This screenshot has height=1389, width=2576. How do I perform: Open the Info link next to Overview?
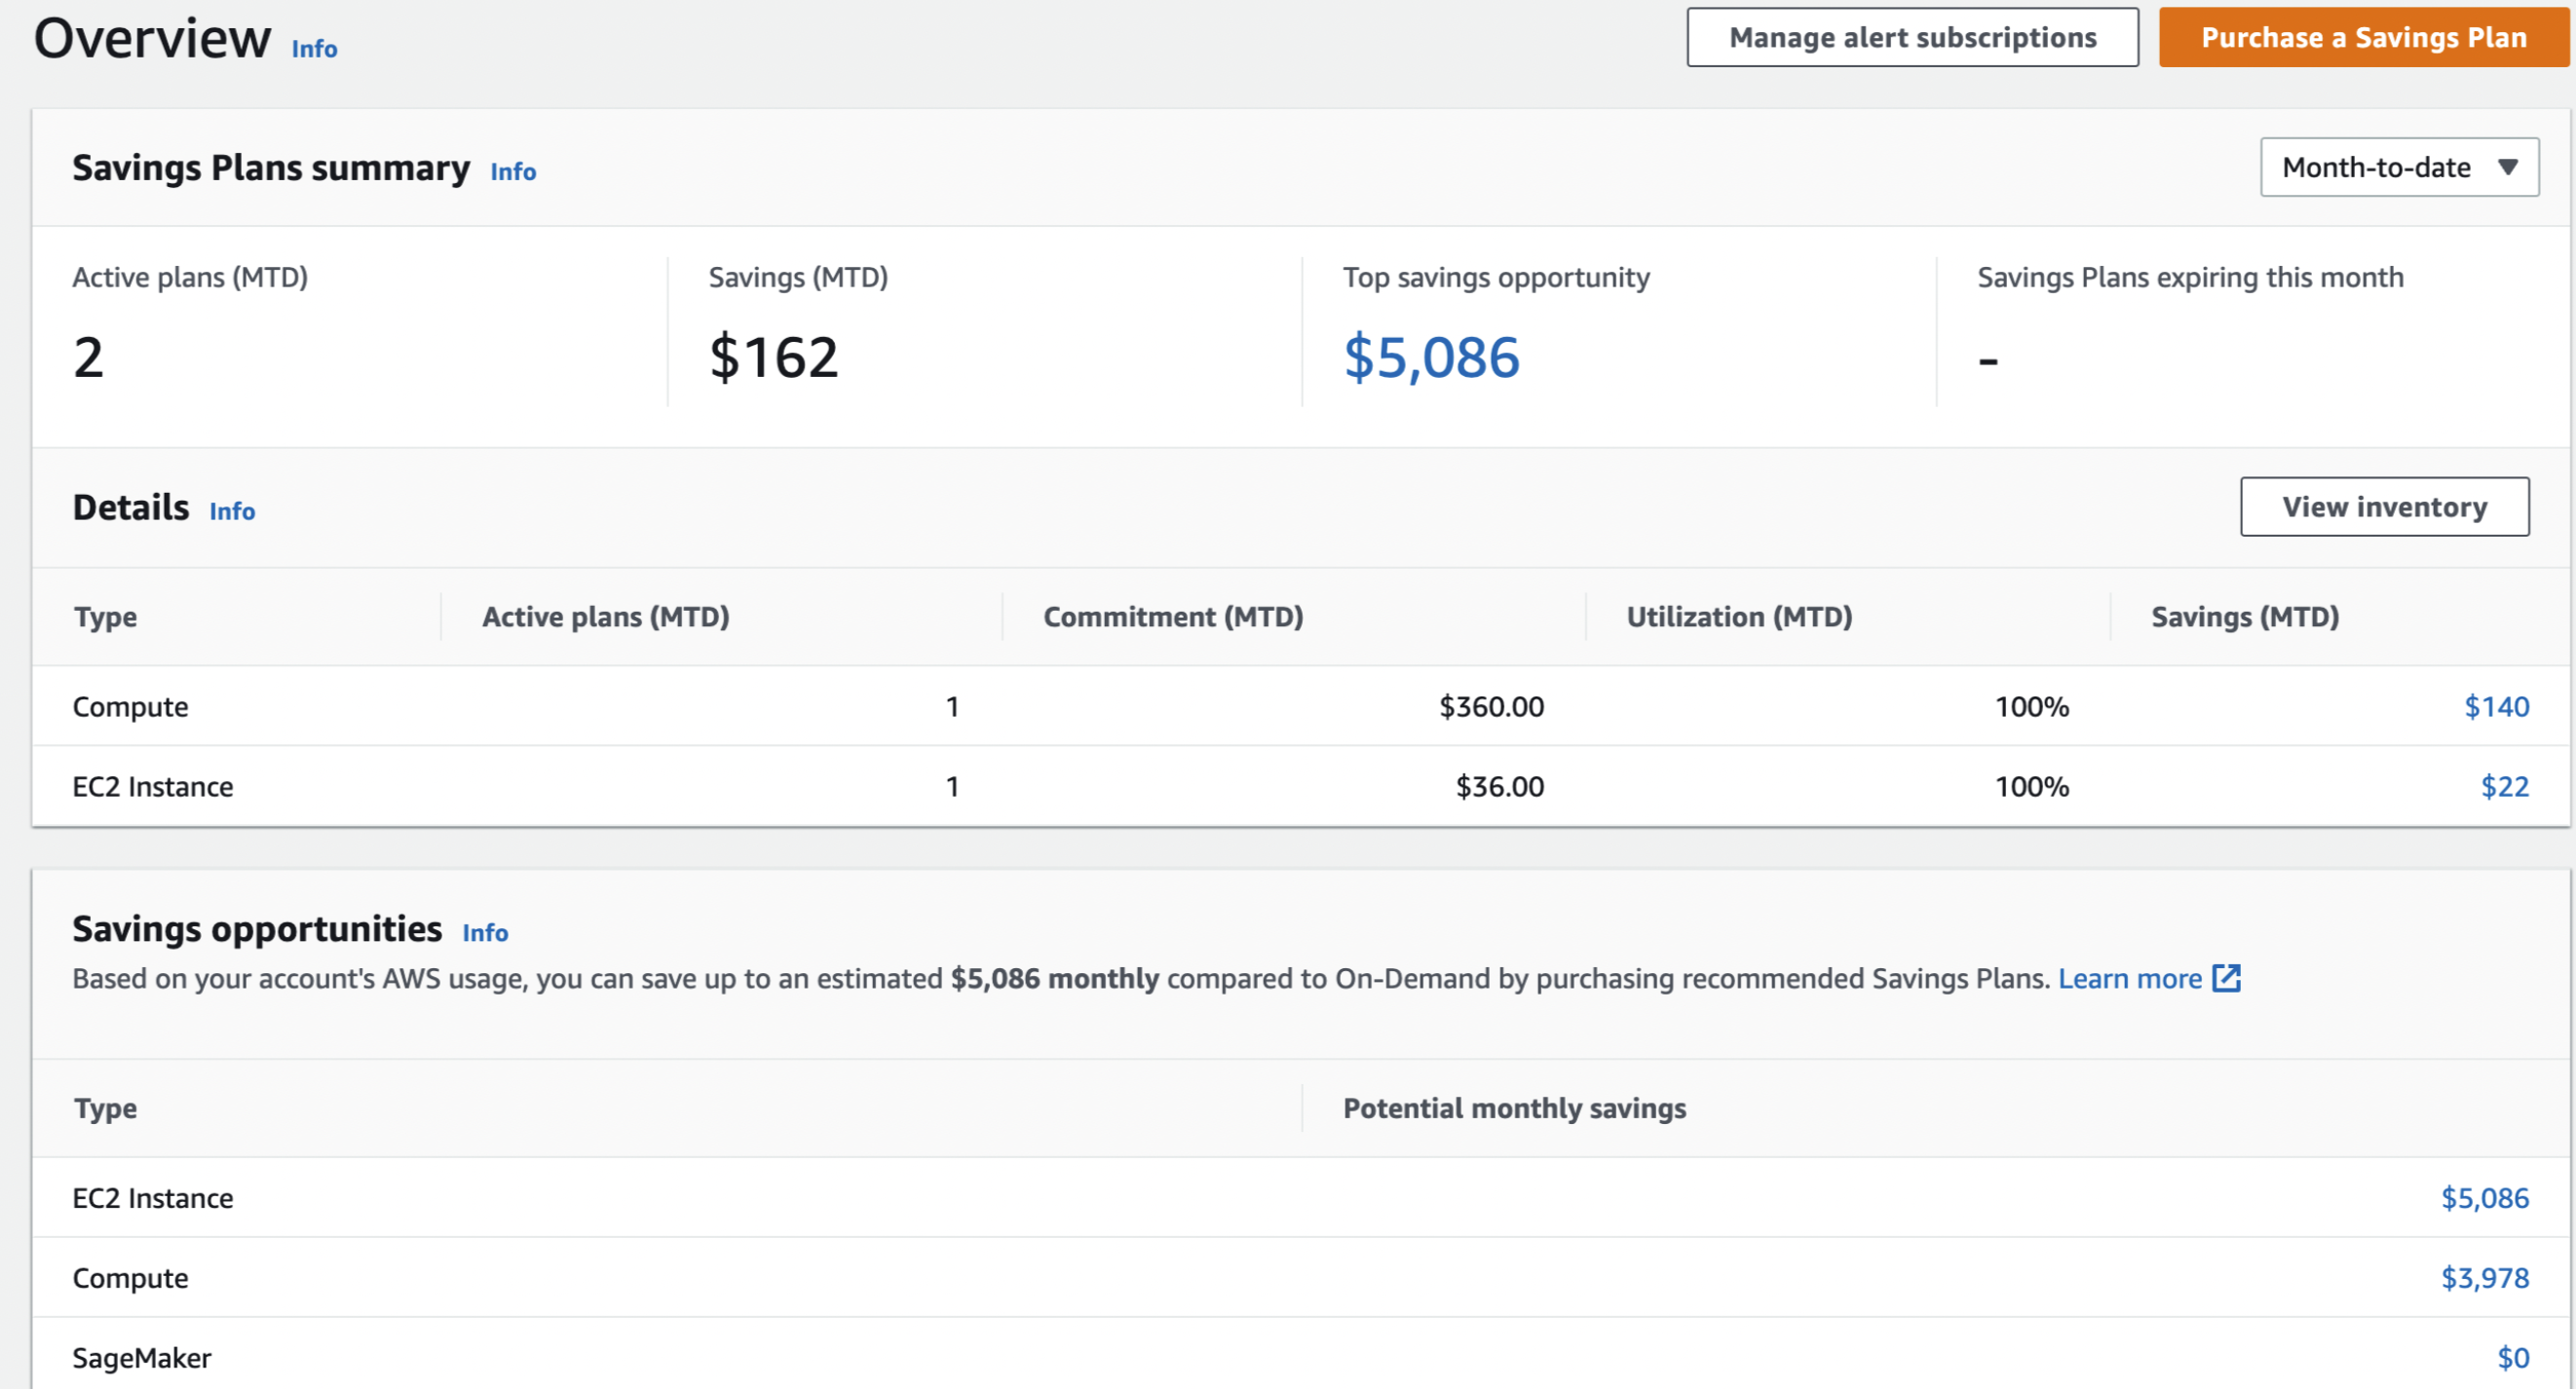point(312,48)
